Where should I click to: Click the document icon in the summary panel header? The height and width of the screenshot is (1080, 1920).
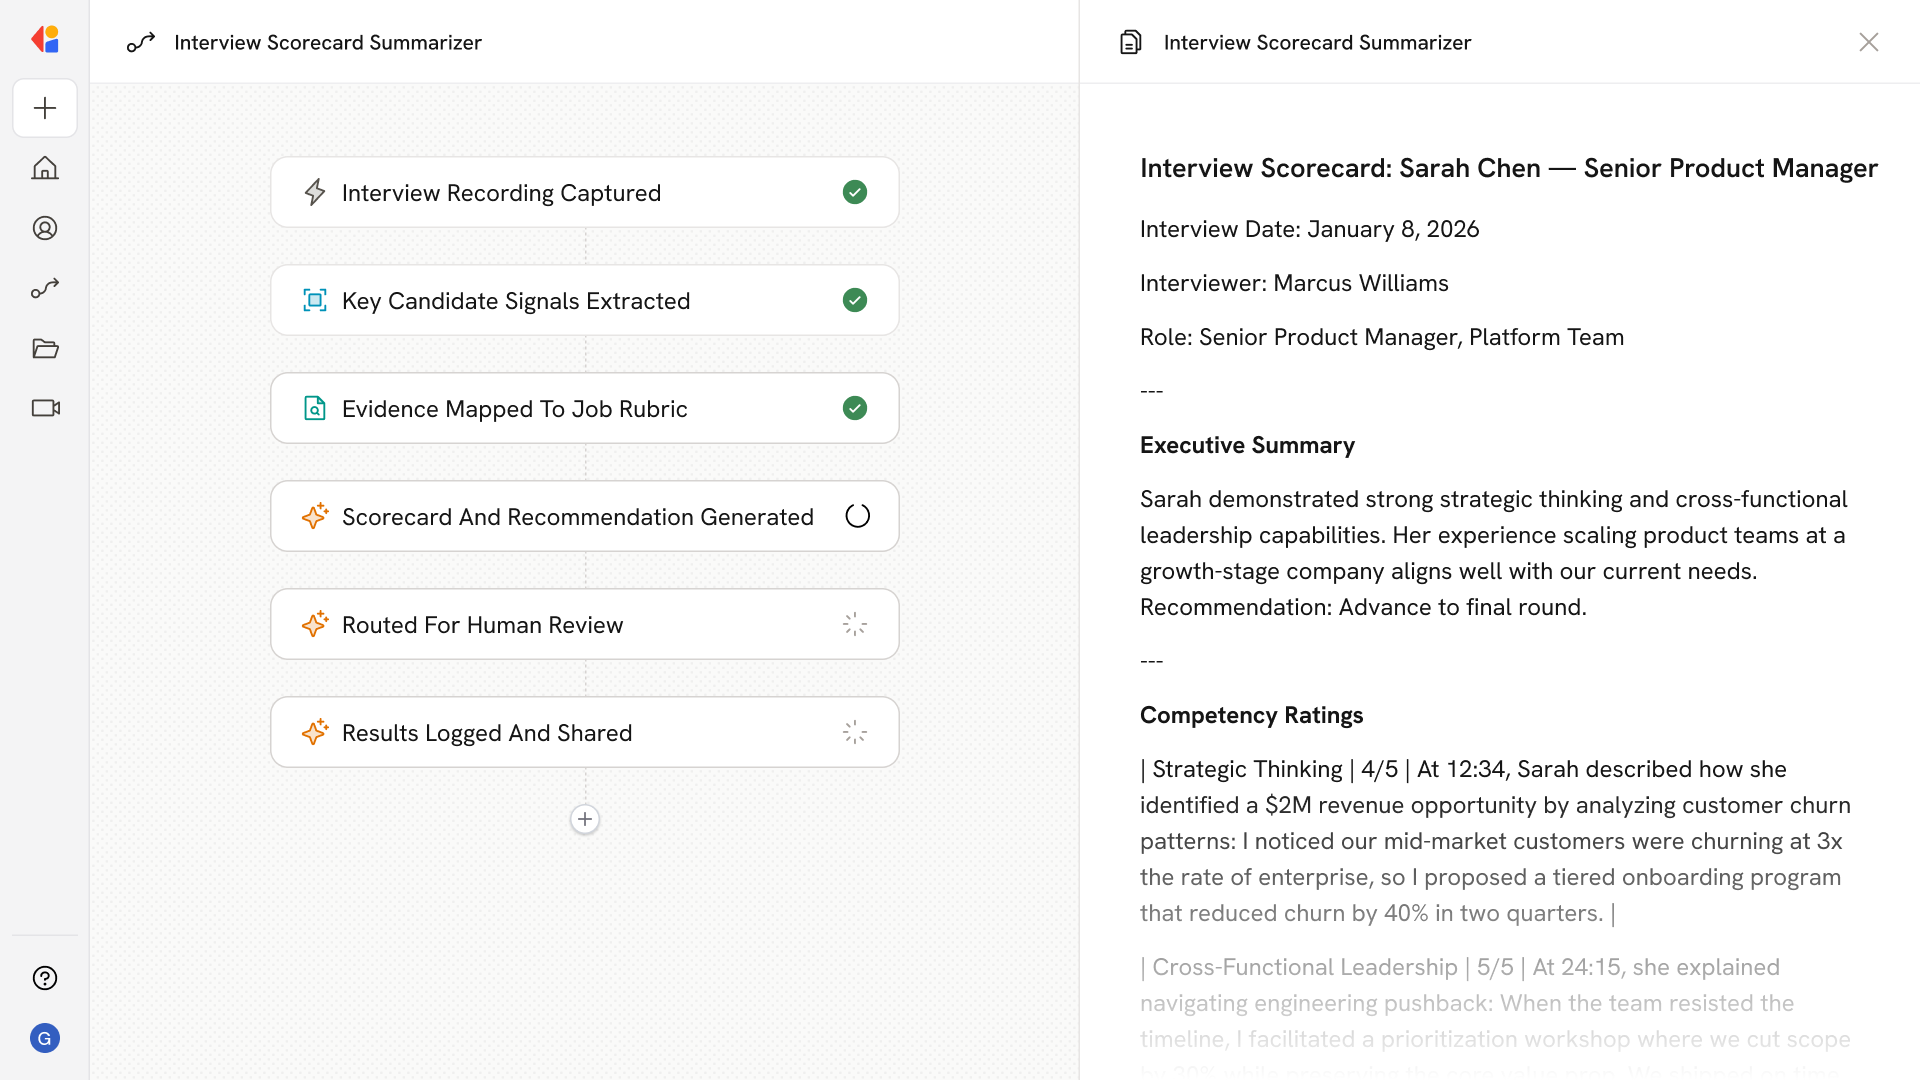pos(1130,42)
